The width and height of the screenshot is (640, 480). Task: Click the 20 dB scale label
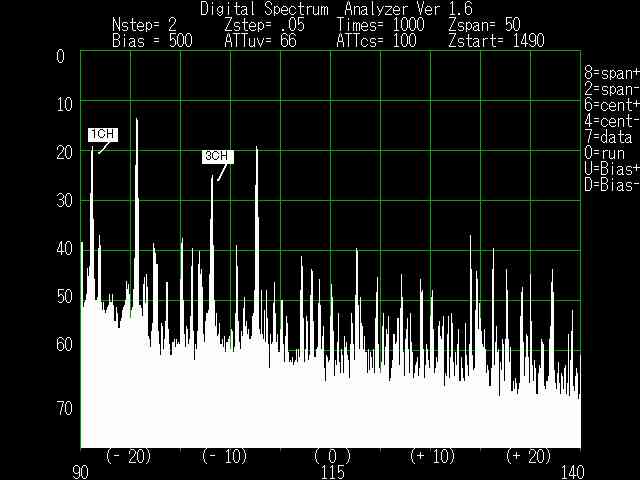pos(64,153)
